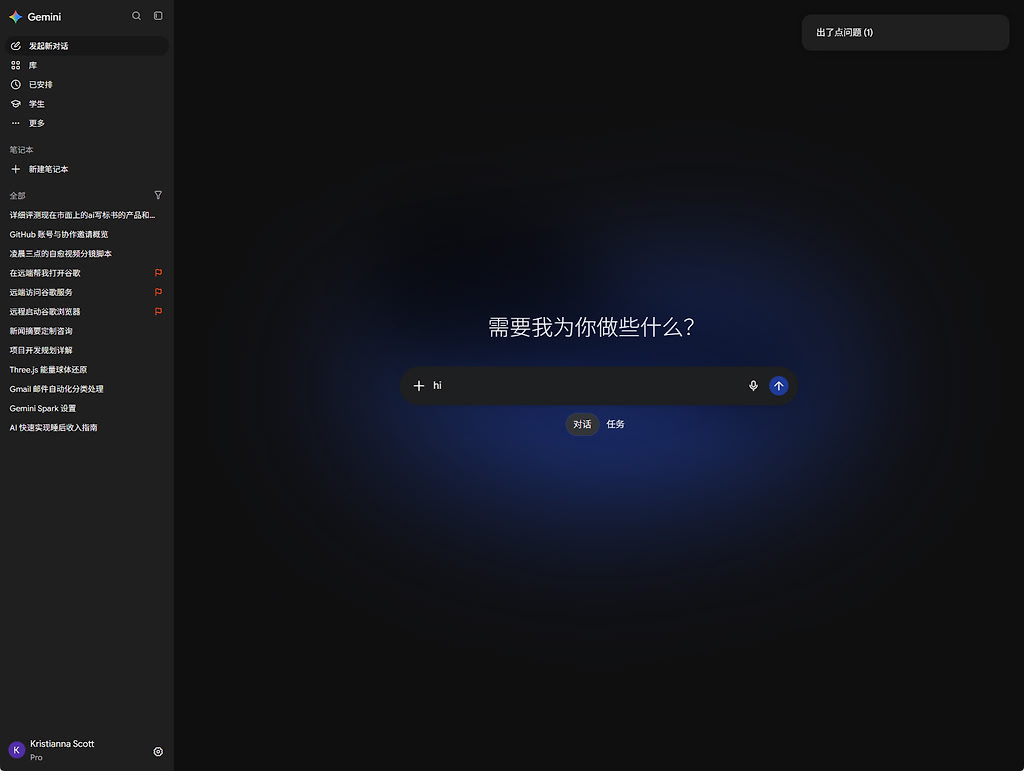Open the settings gear icon

pos(158,751)
